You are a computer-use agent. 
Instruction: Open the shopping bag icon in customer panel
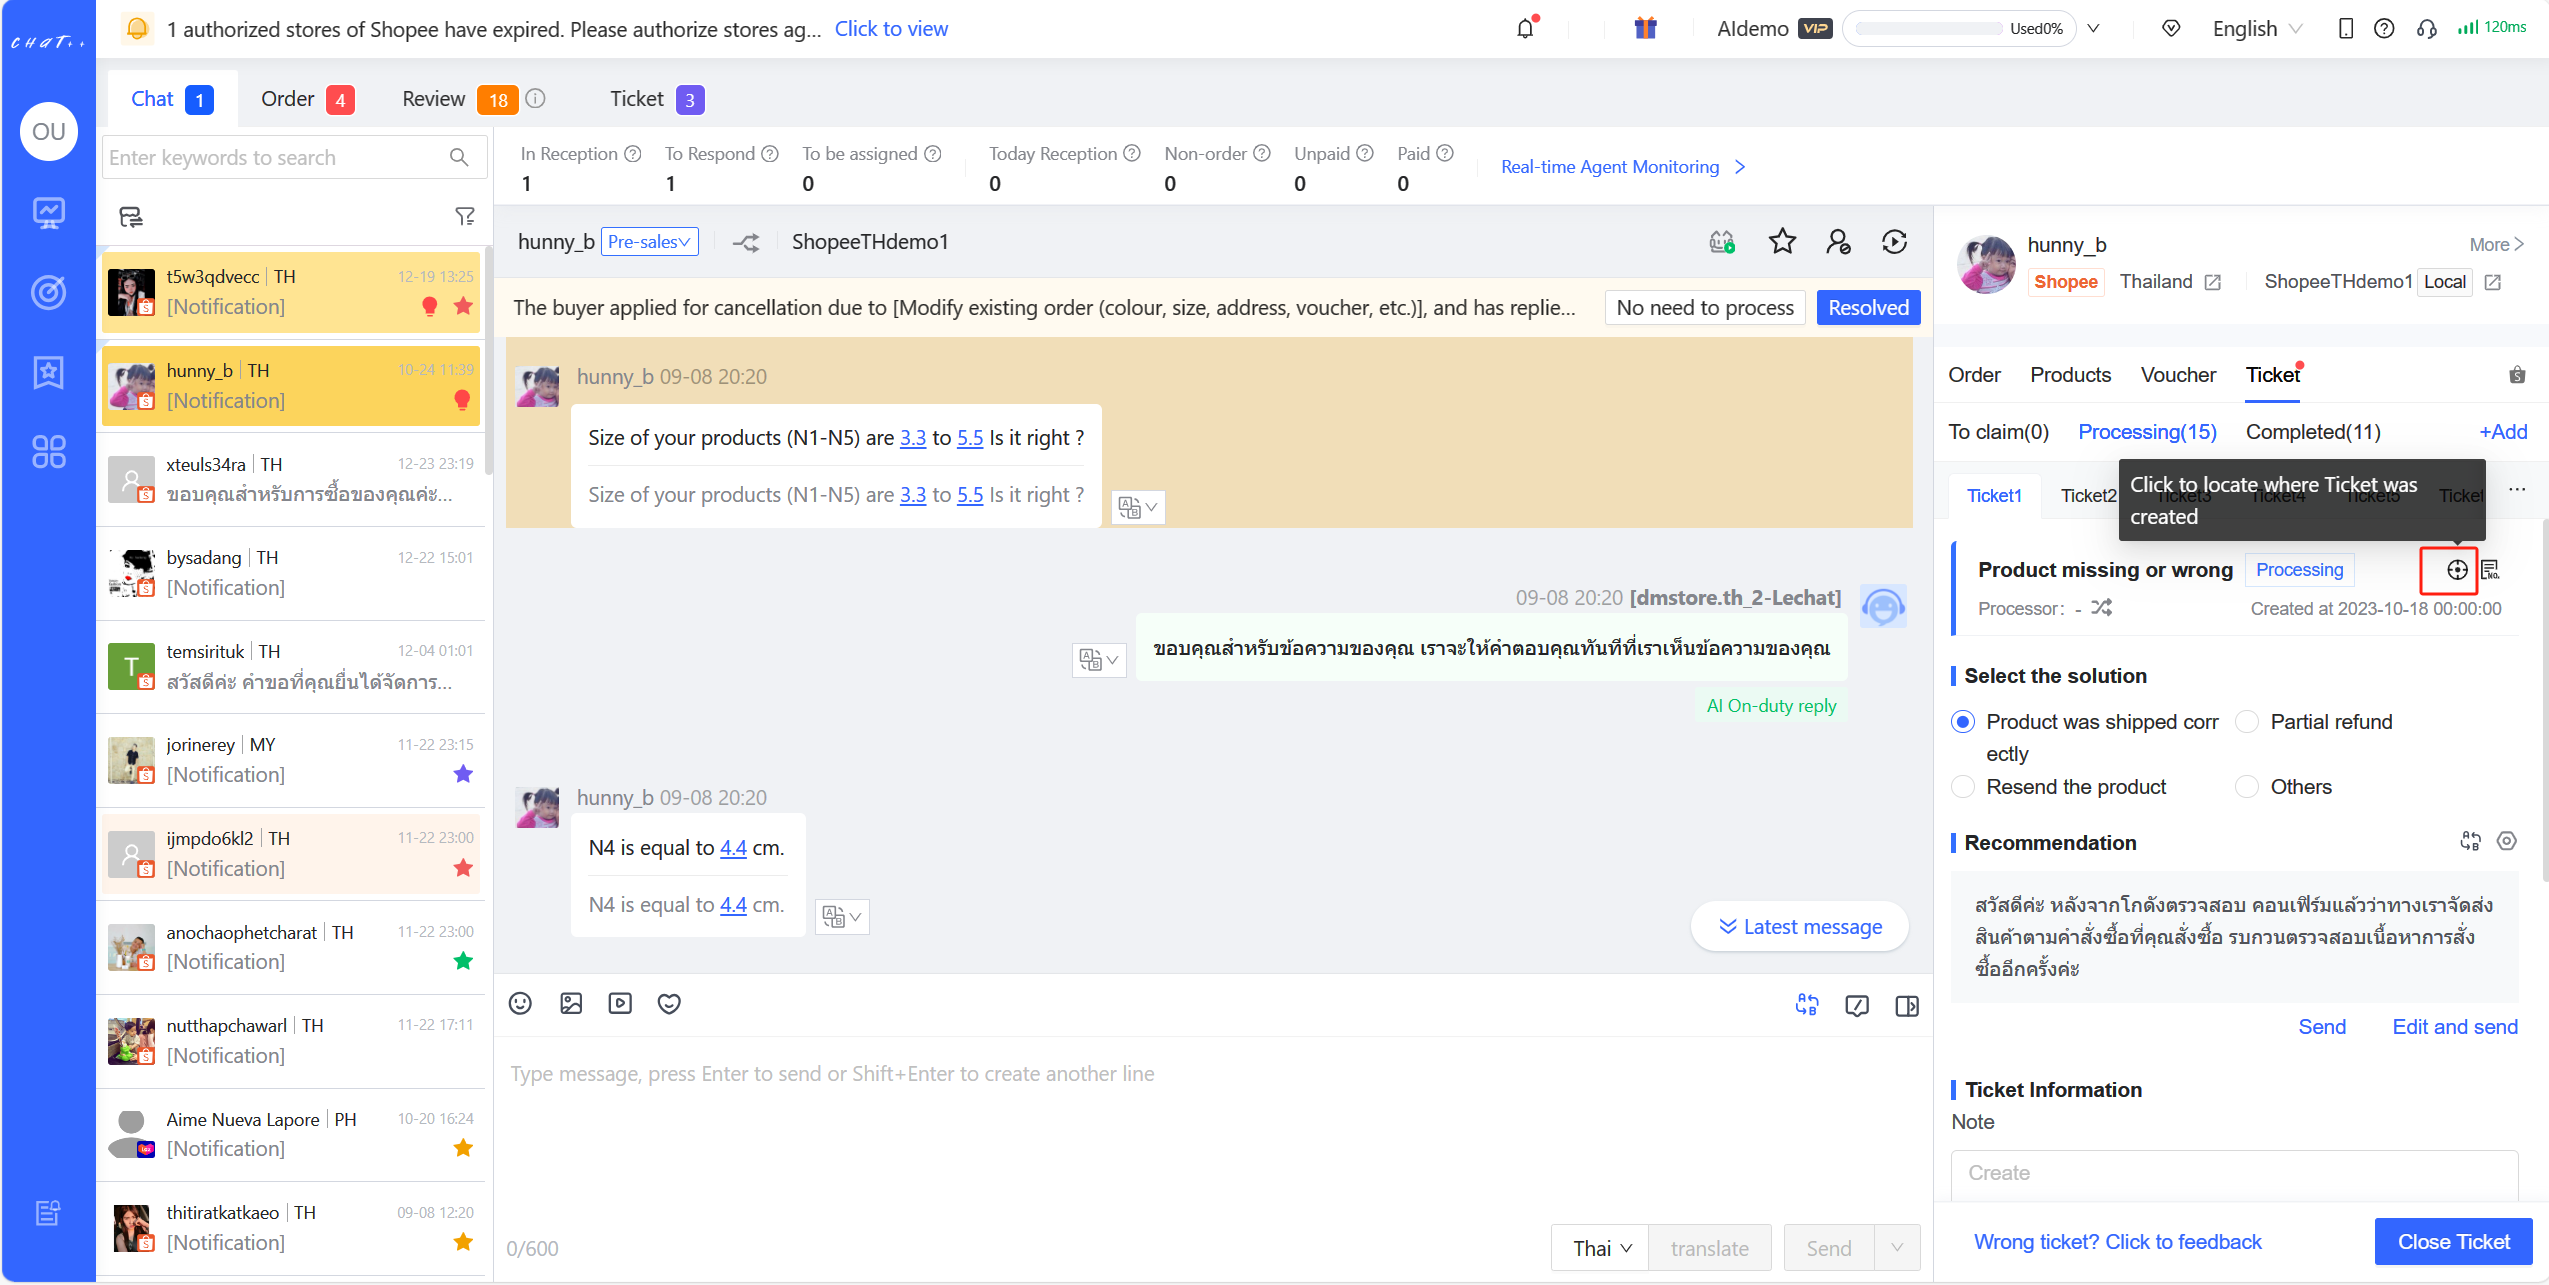2517,375
